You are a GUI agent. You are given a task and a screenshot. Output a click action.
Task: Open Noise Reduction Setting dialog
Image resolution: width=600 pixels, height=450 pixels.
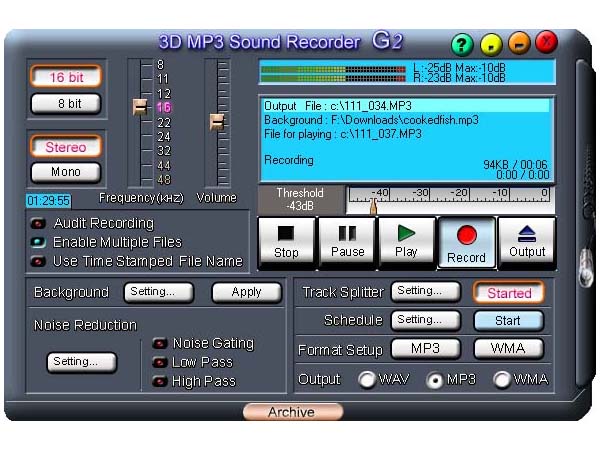[x=82, y=362]
